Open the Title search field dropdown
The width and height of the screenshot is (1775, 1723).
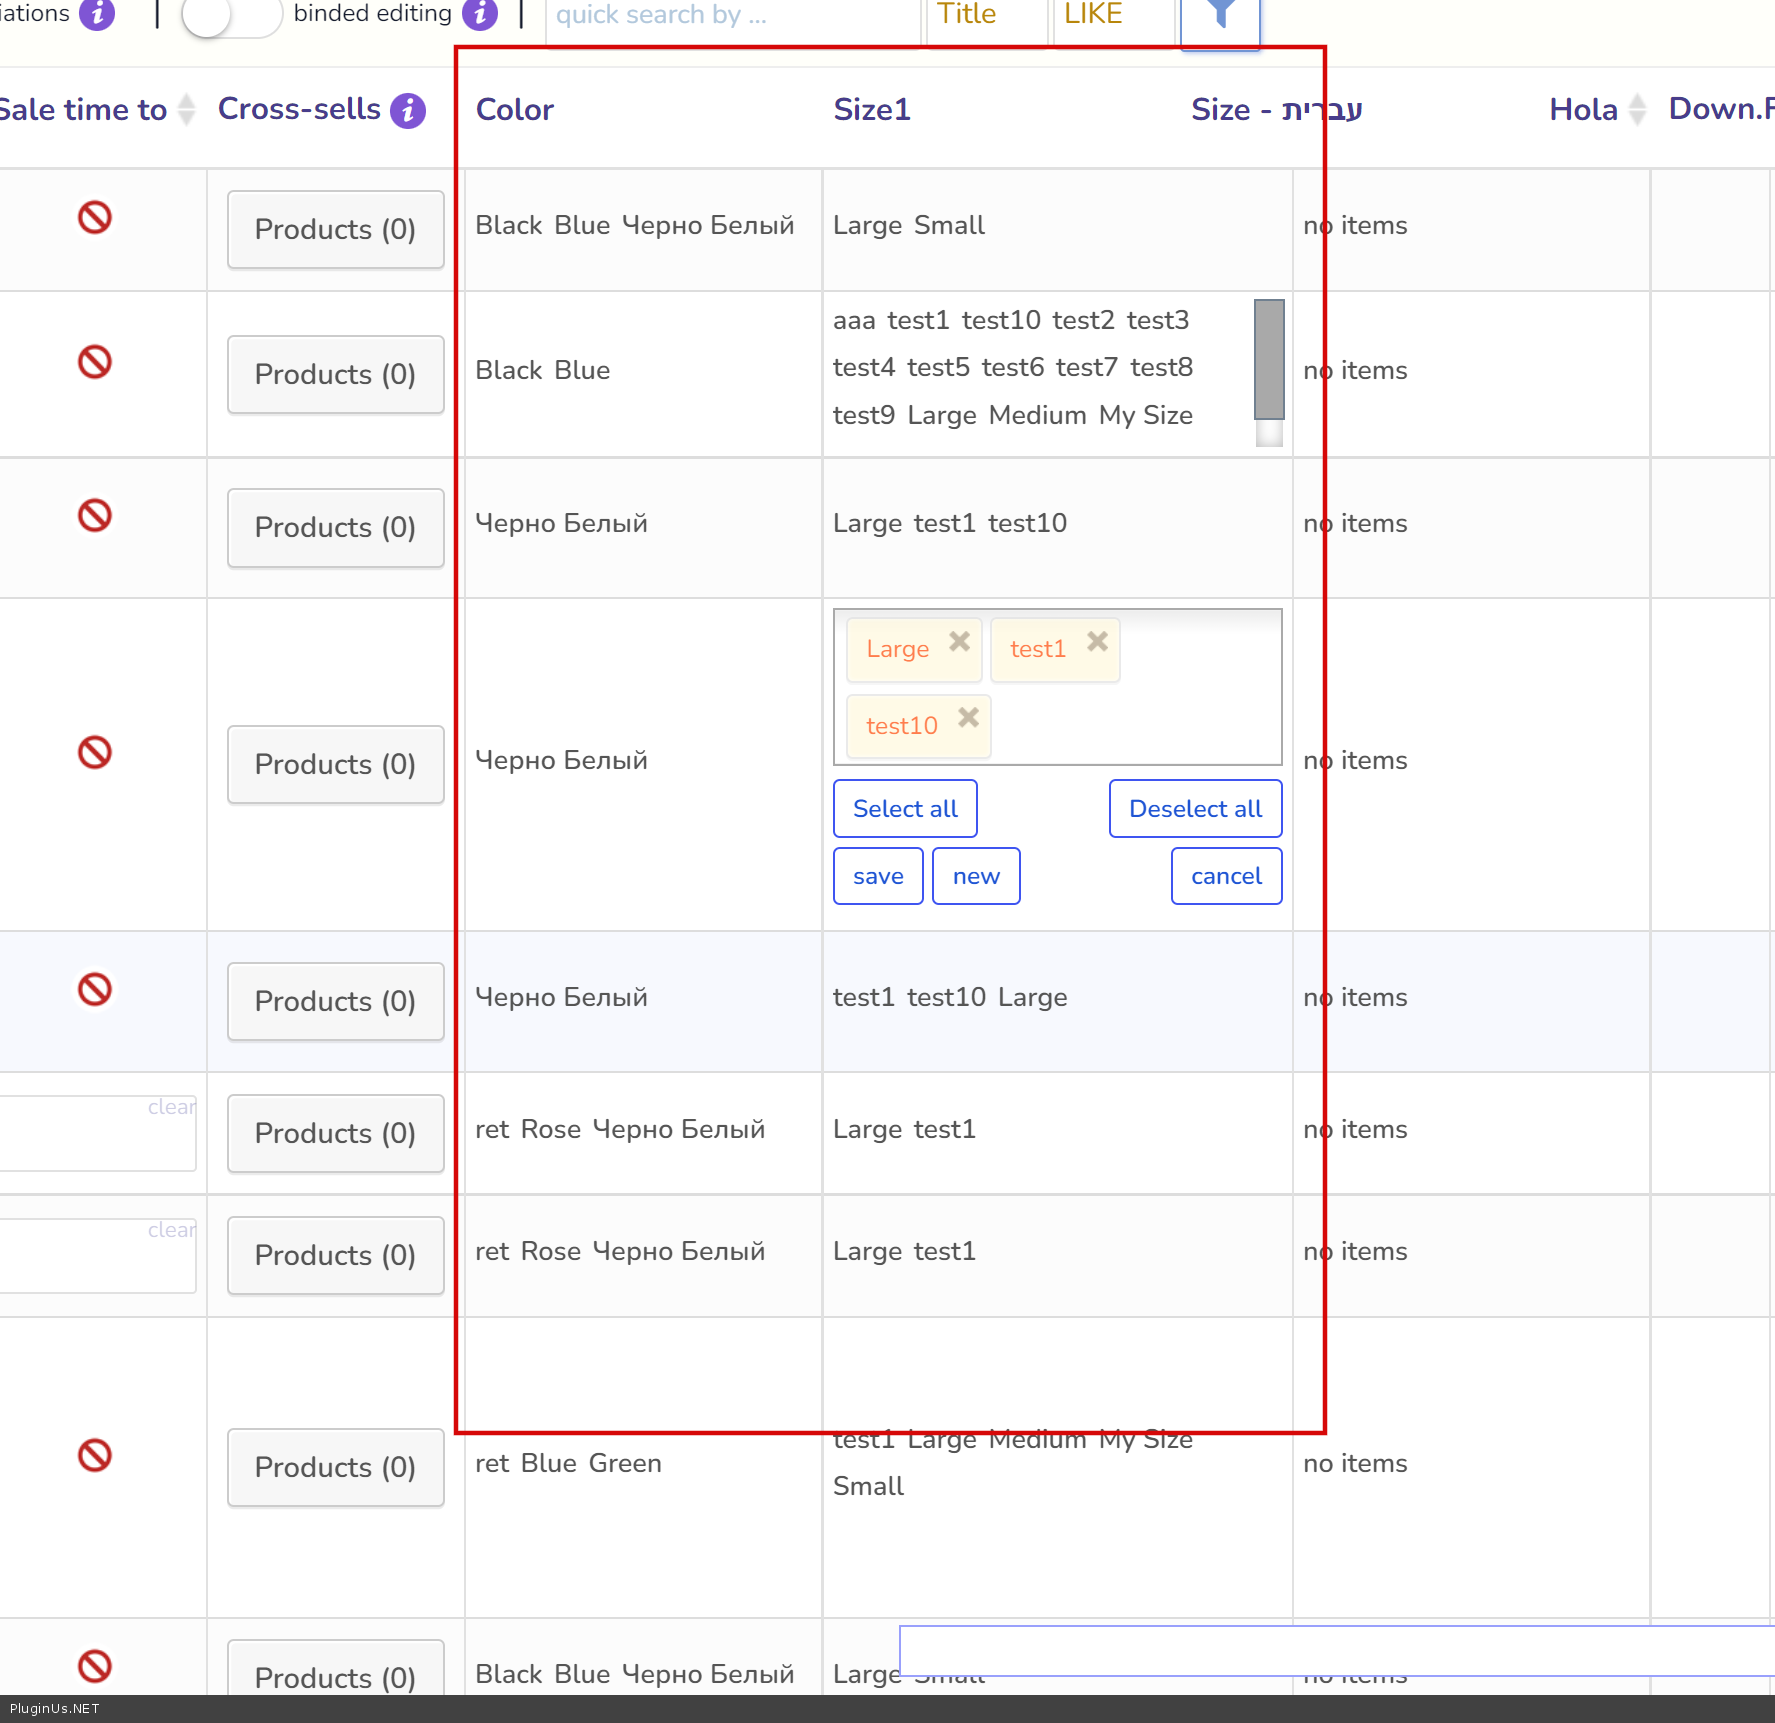(986, 16)
